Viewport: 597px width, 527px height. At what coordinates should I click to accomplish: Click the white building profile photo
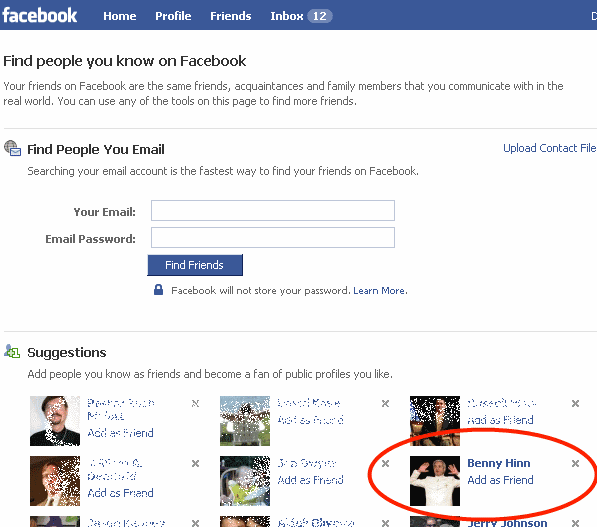(245, 421)
